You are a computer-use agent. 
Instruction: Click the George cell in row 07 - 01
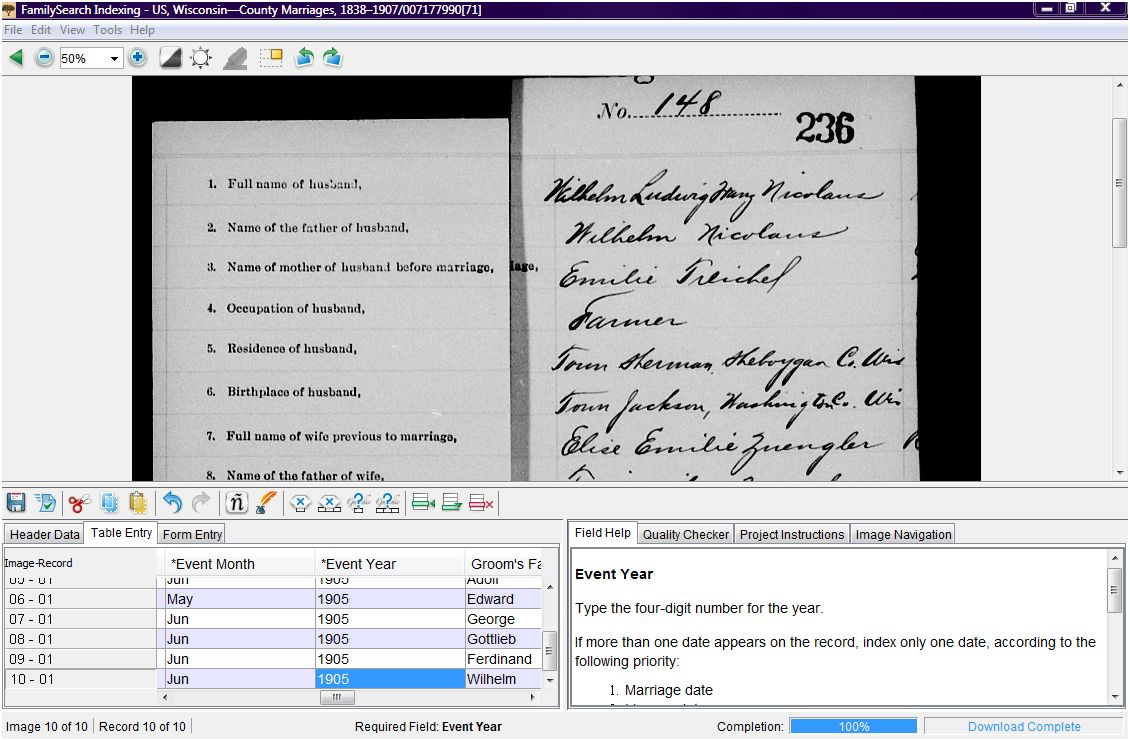[503, 619]
